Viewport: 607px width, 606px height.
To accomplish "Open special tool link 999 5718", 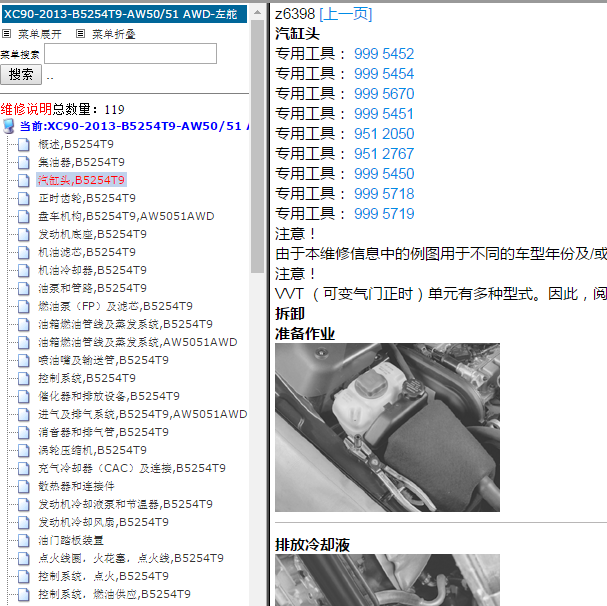I will click(384, 194).
